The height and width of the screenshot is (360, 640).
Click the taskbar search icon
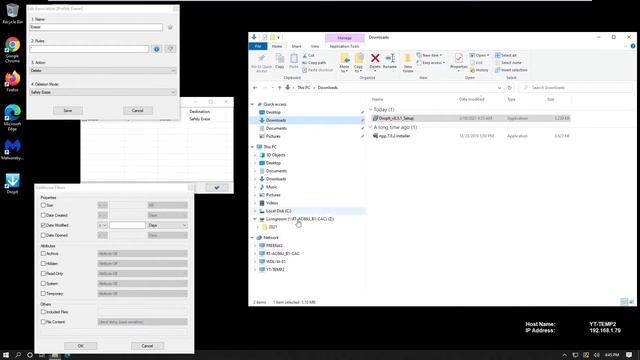click(x=18, y=355)
